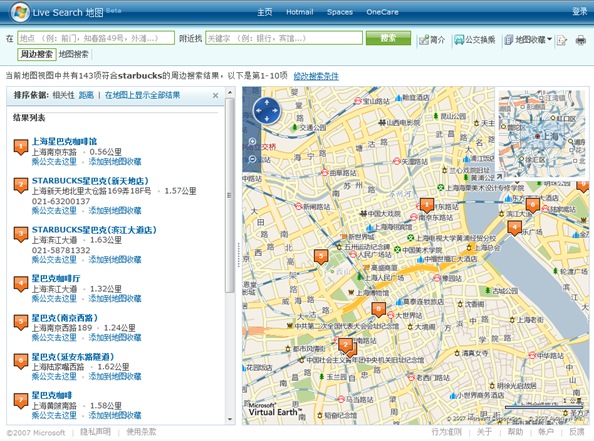Open 主页 in the top navigation
Screen dimensions: 594x441
(x=264, y=12)
